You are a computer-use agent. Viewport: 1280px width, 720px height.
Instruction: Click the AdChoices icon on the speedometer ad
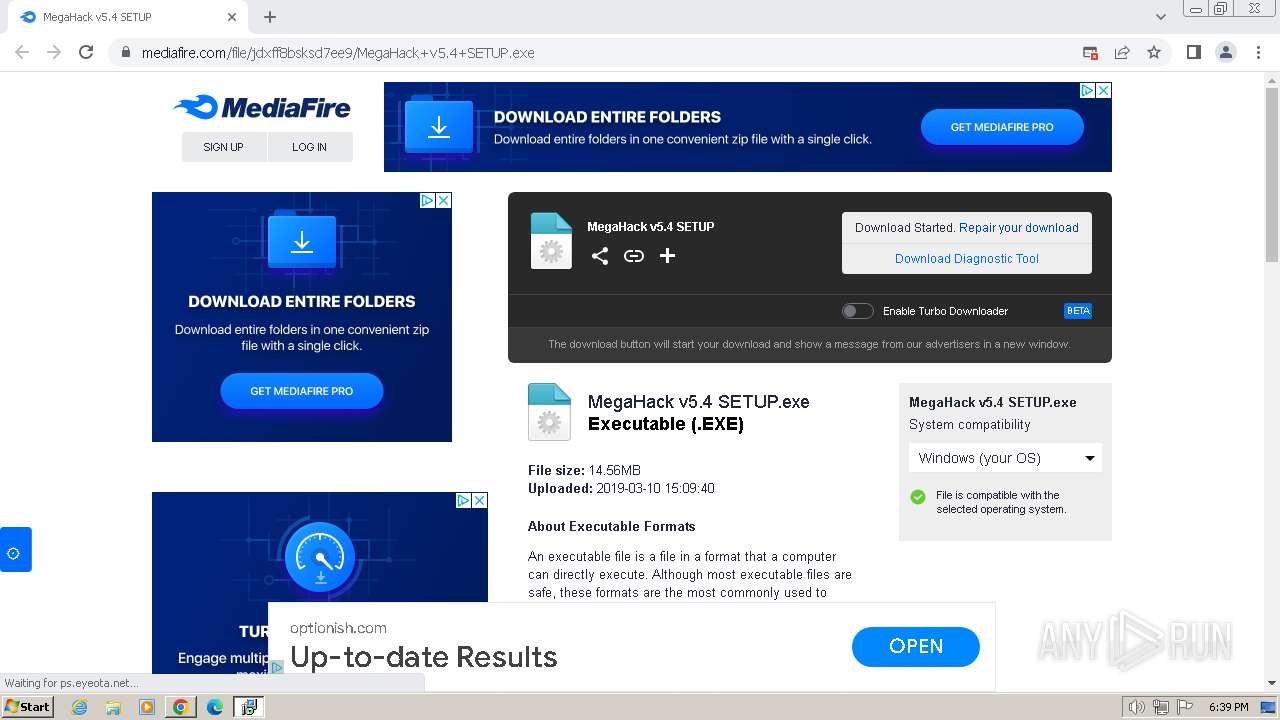pos(463,500)
